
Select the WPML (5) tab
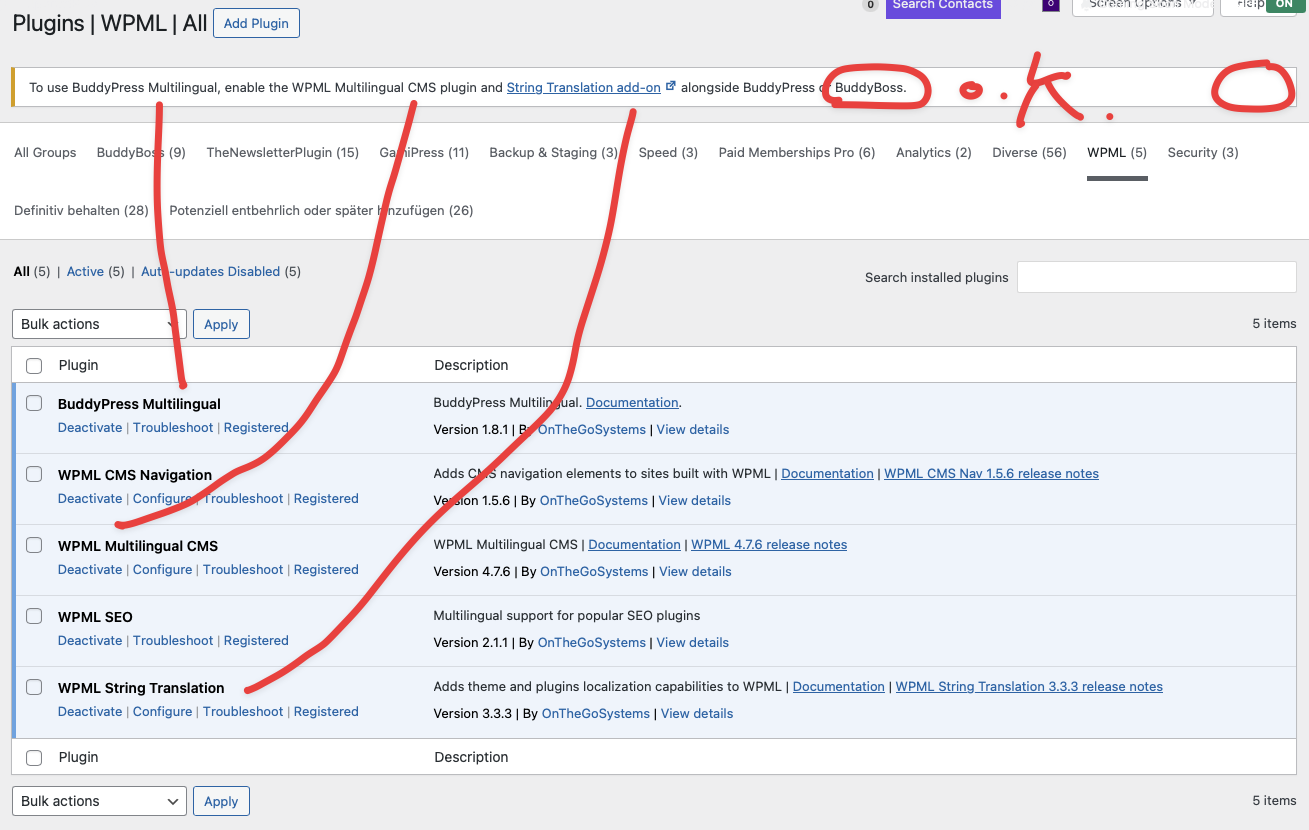pos(1117,153)
